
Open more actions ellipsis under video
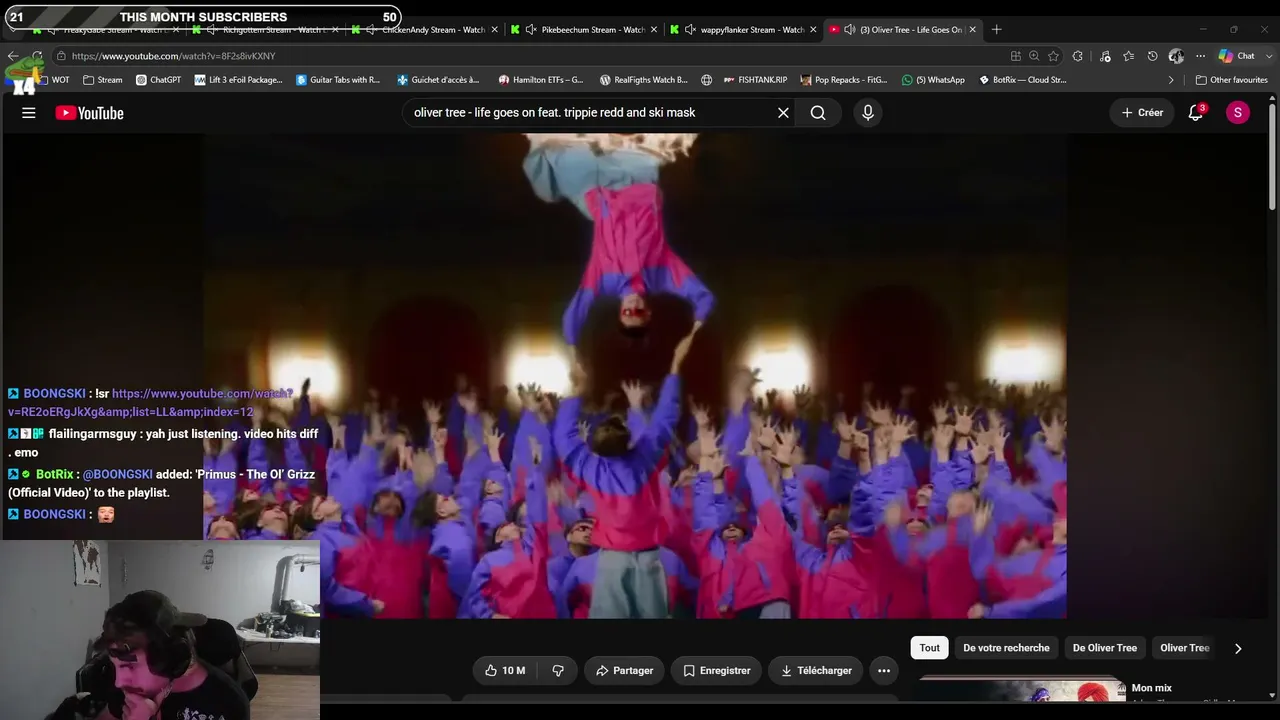(x=884, y=671)
